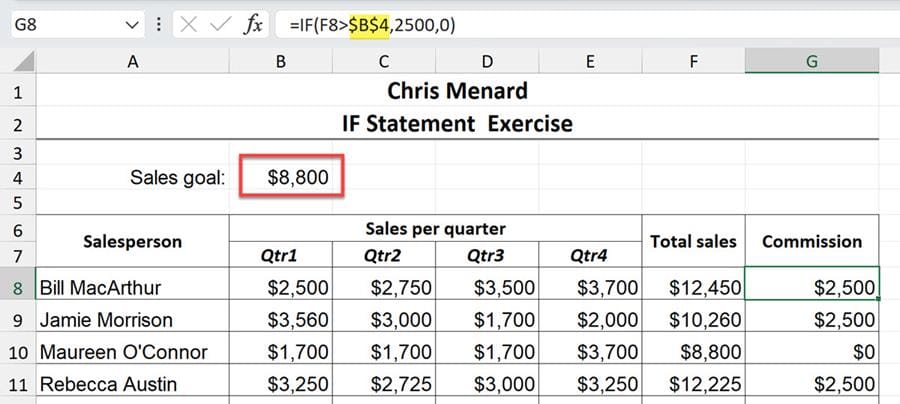Click the Insert Function fx icon
Image resolution: width=900 pixels, height=404 pixels.
(254, 25)
